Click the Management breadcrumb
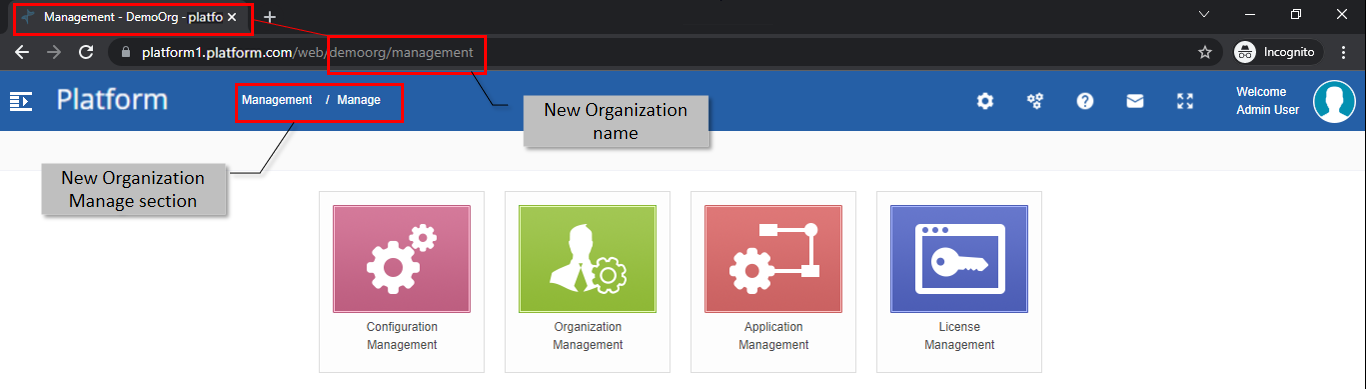1366x389 pixels. tap(277, 100)
